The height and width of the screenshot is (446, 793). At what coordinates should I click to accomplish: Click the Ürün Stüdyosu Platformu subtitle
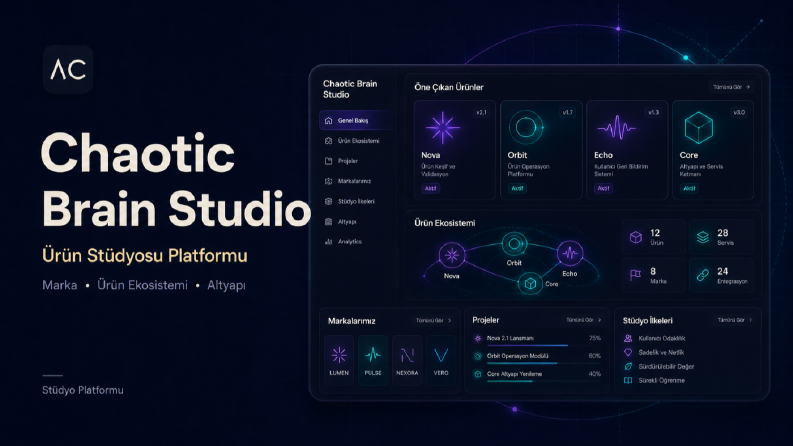click(145, 256)
